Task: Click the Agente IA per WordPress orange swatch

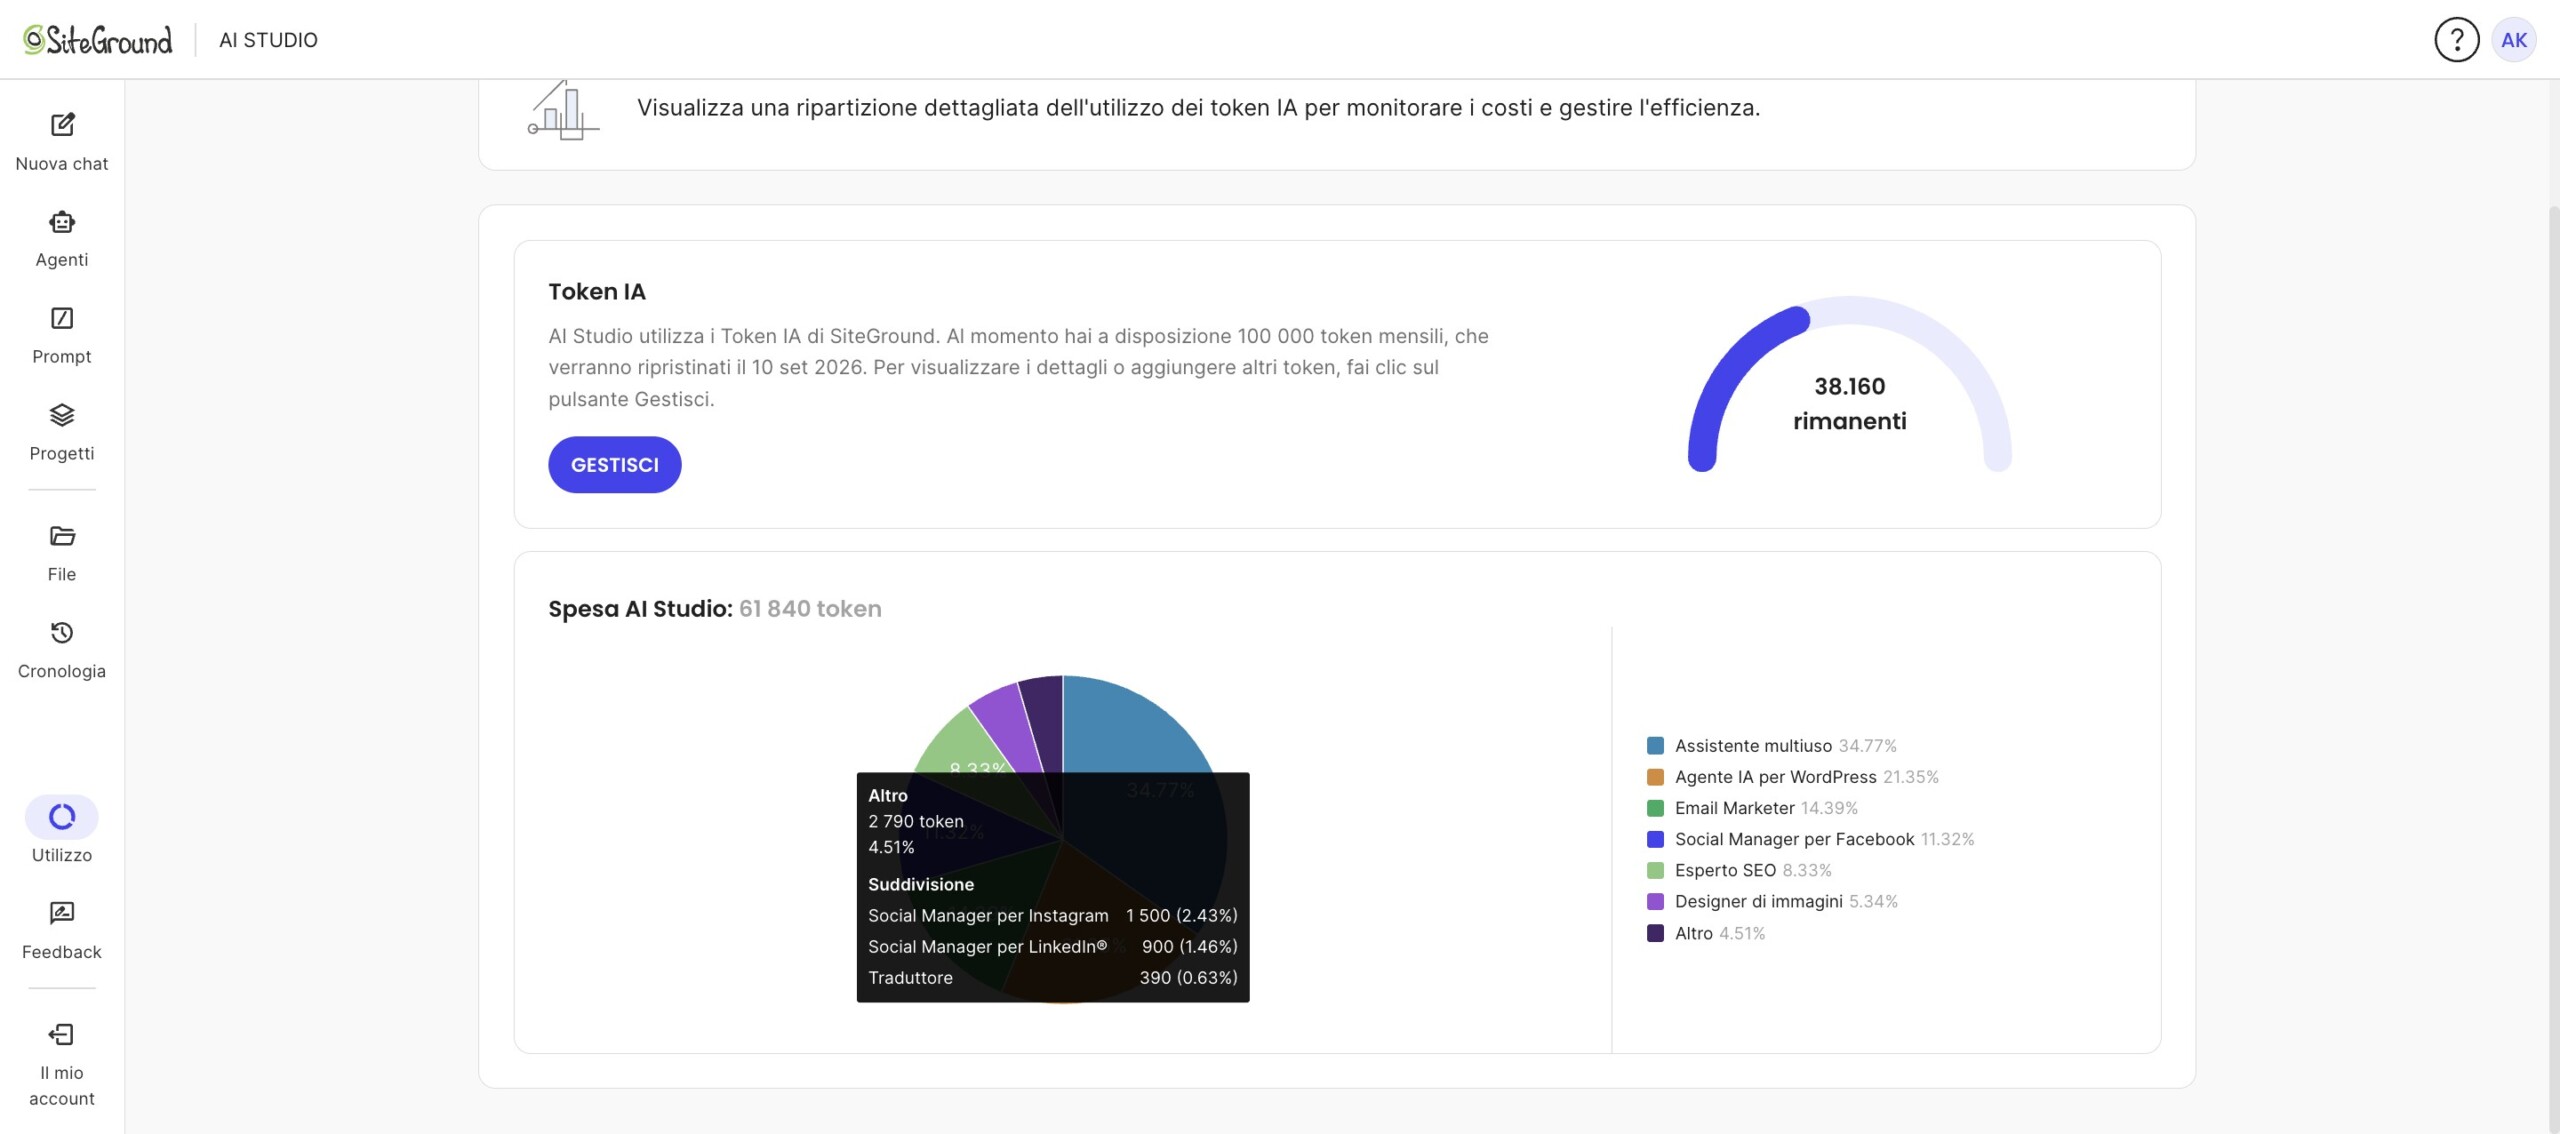Action: click(x=1655, y=777)
